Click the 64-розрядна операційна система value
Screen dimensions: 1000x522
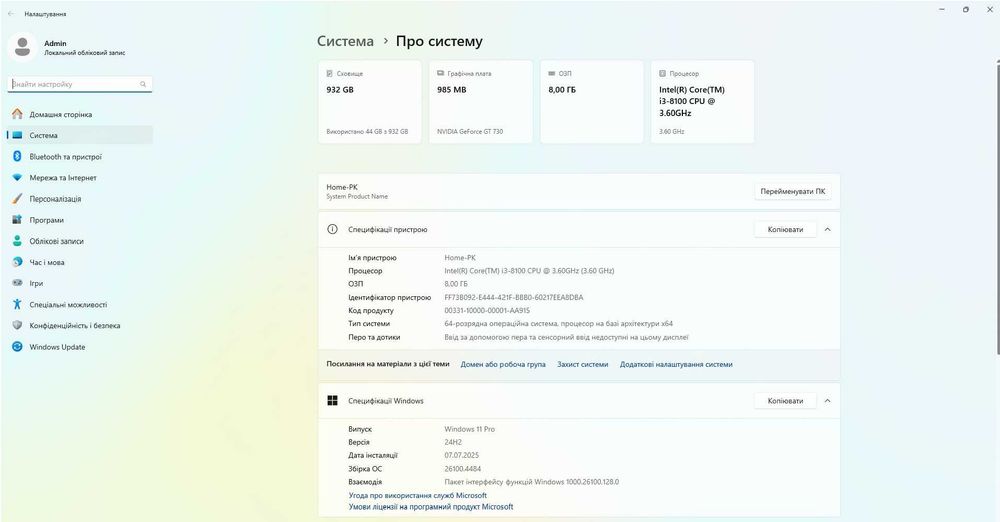coord(559,324)
